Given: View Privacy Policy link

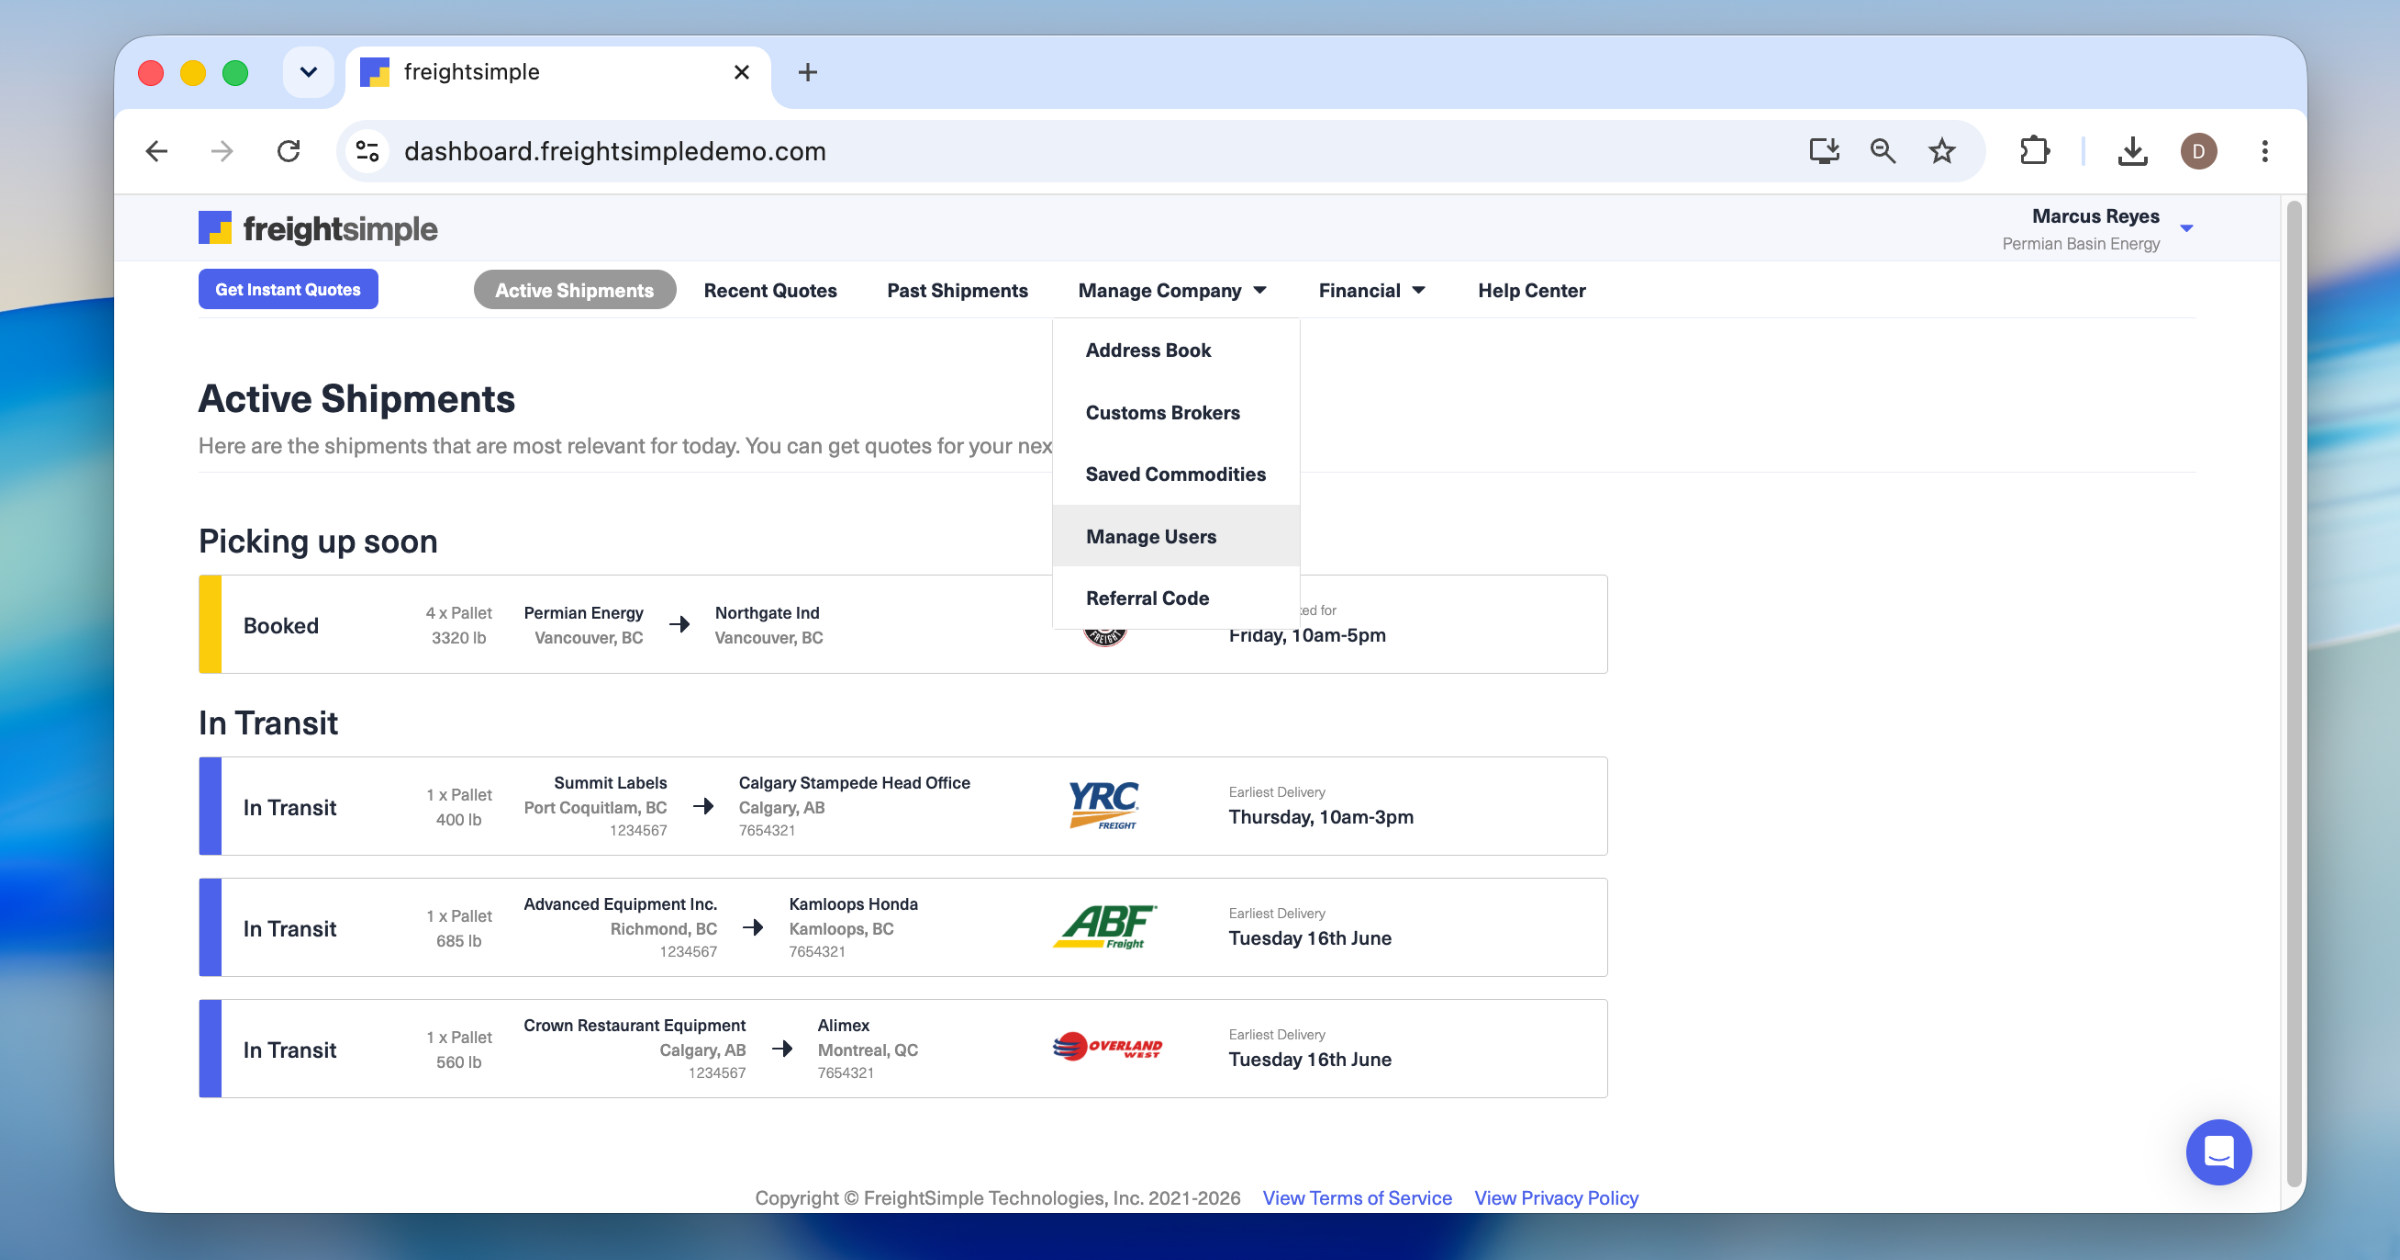Looking at the screenshot, I should click(x=1556, y=1198).
